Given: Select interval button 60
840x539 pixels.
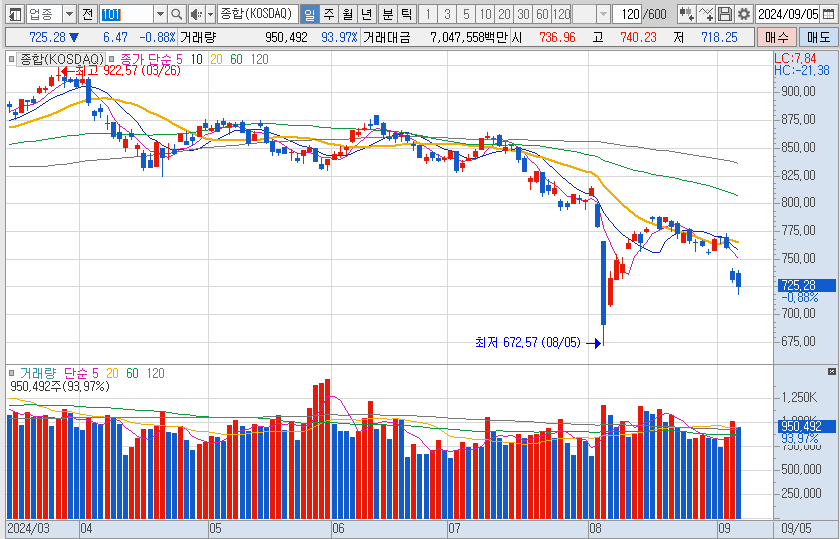Looking at the screenshot, I should tap(543, 14).
